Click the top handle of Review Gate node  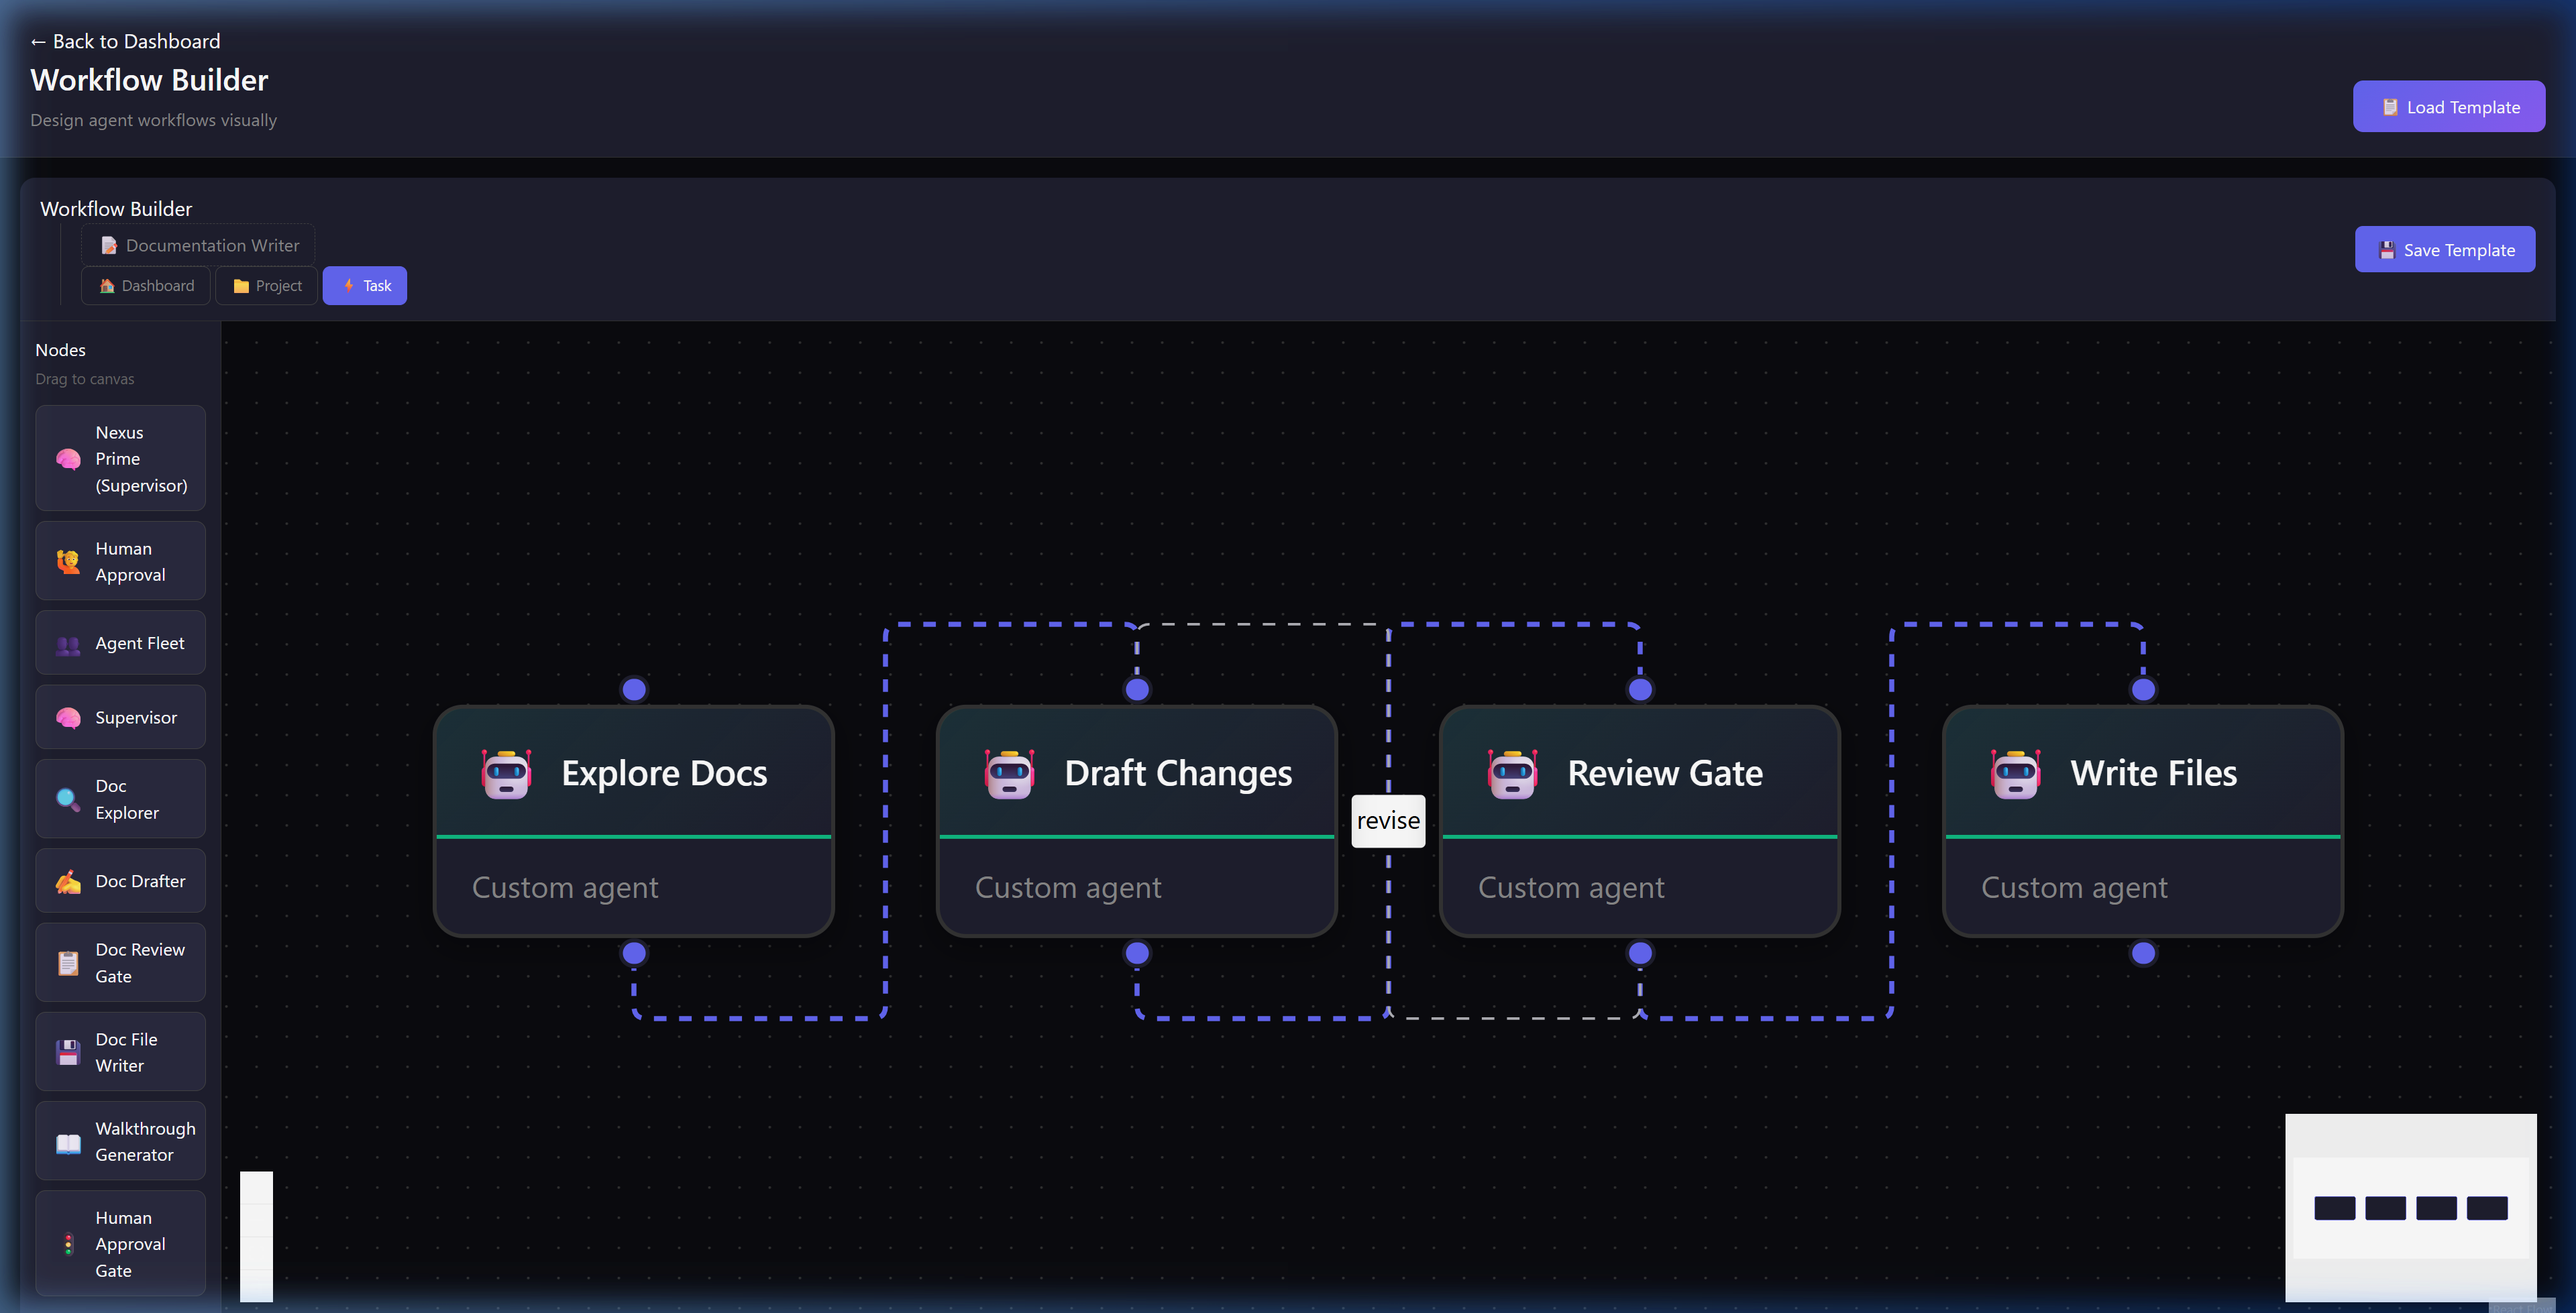pos(1640,689)
